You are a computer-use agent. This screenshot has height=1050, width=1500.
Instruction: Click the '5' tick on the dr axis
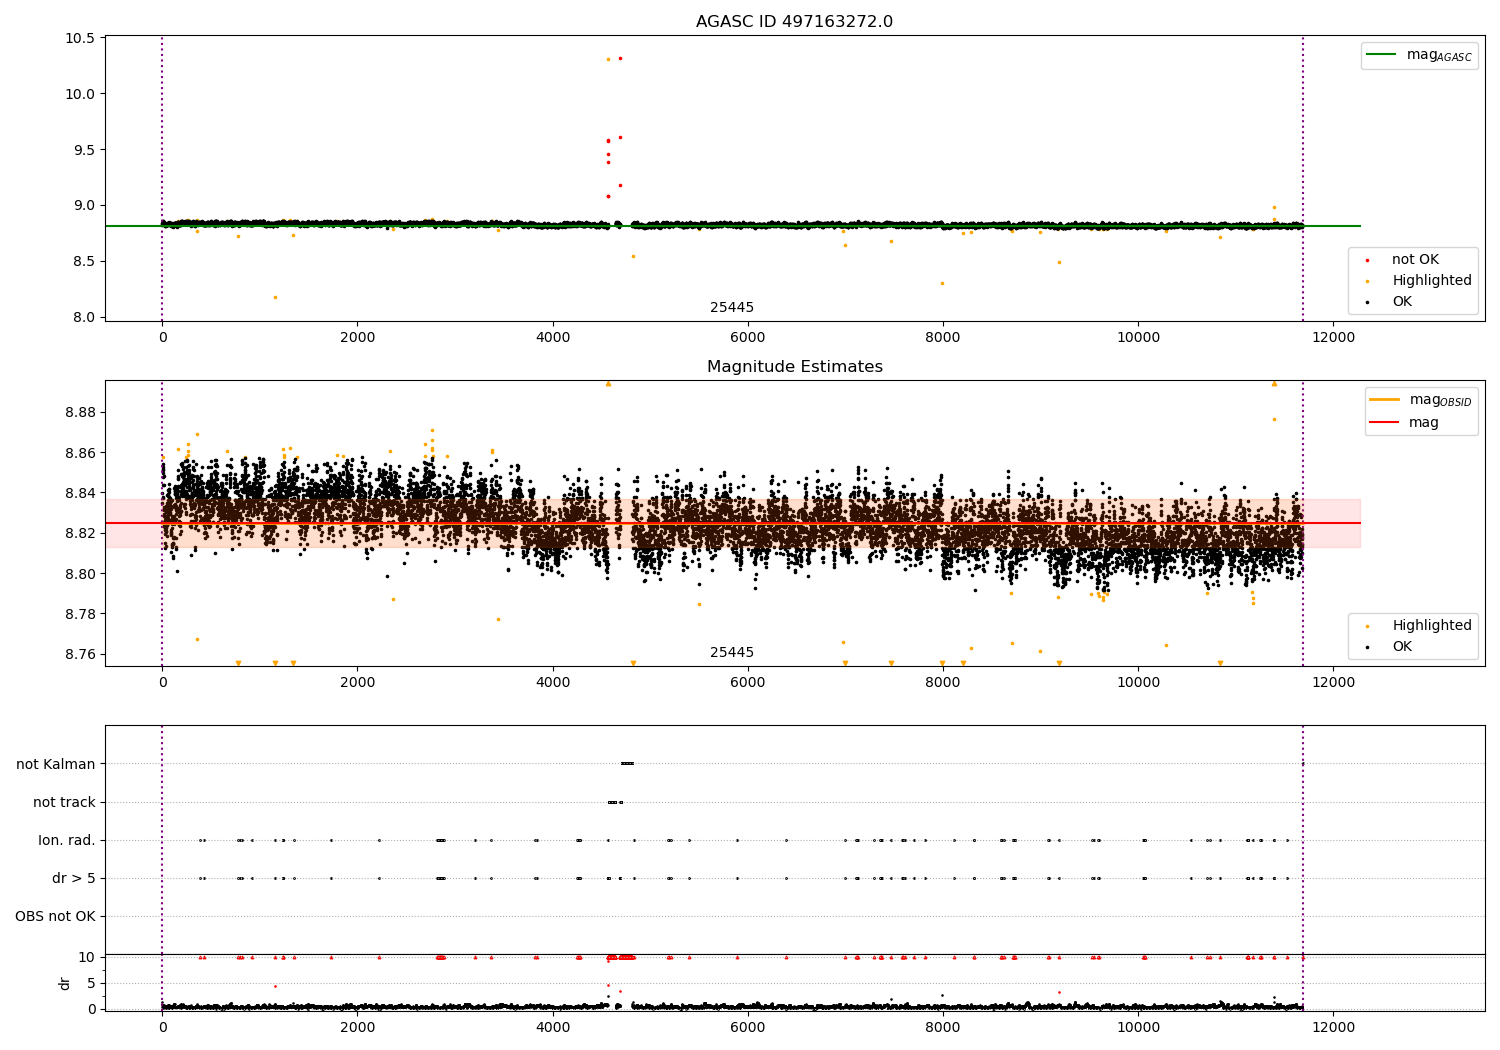(x=91, y=984)
